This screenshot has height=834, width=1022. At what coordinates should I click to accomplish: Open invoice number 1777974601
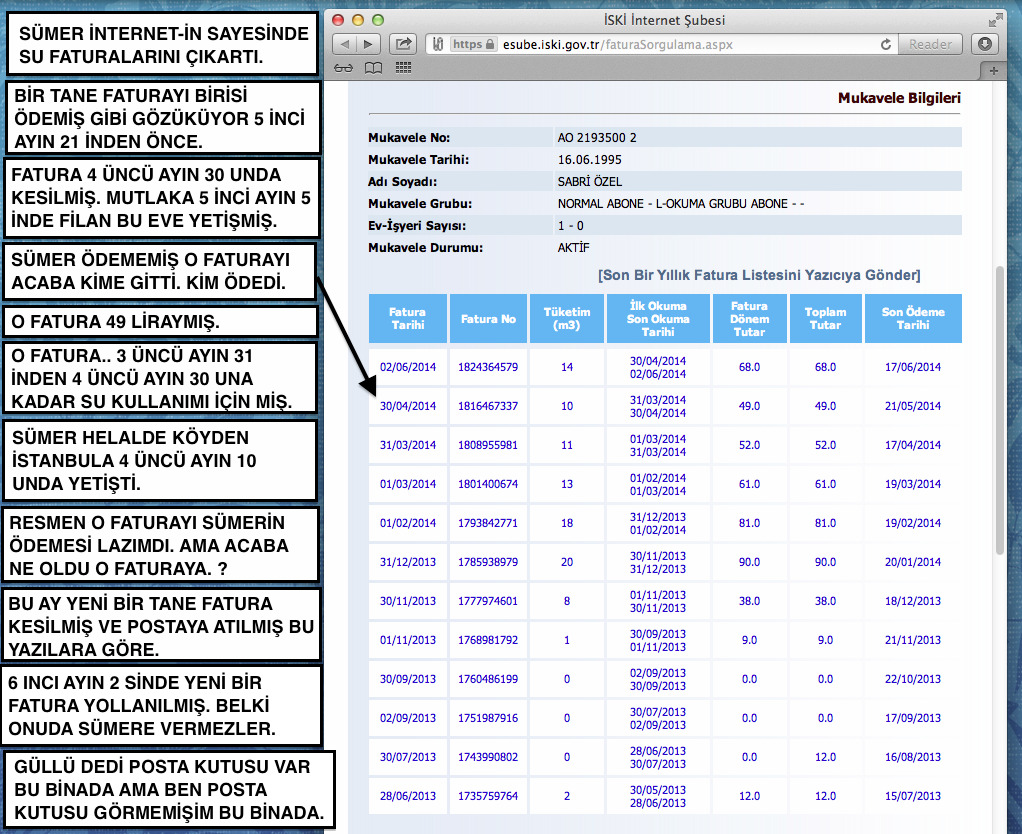pyautogui.click(x=488, y=601)
